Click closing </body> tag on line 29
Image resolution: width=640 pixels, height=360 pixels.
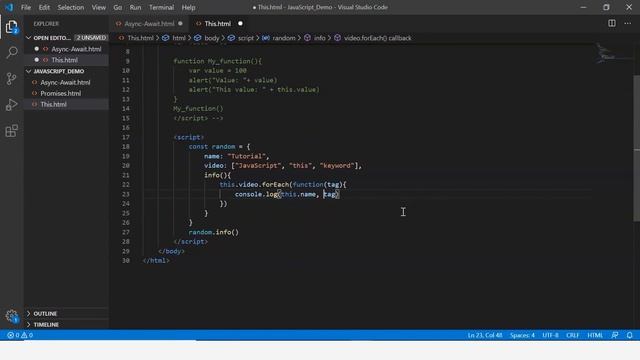tap(171, 251)
